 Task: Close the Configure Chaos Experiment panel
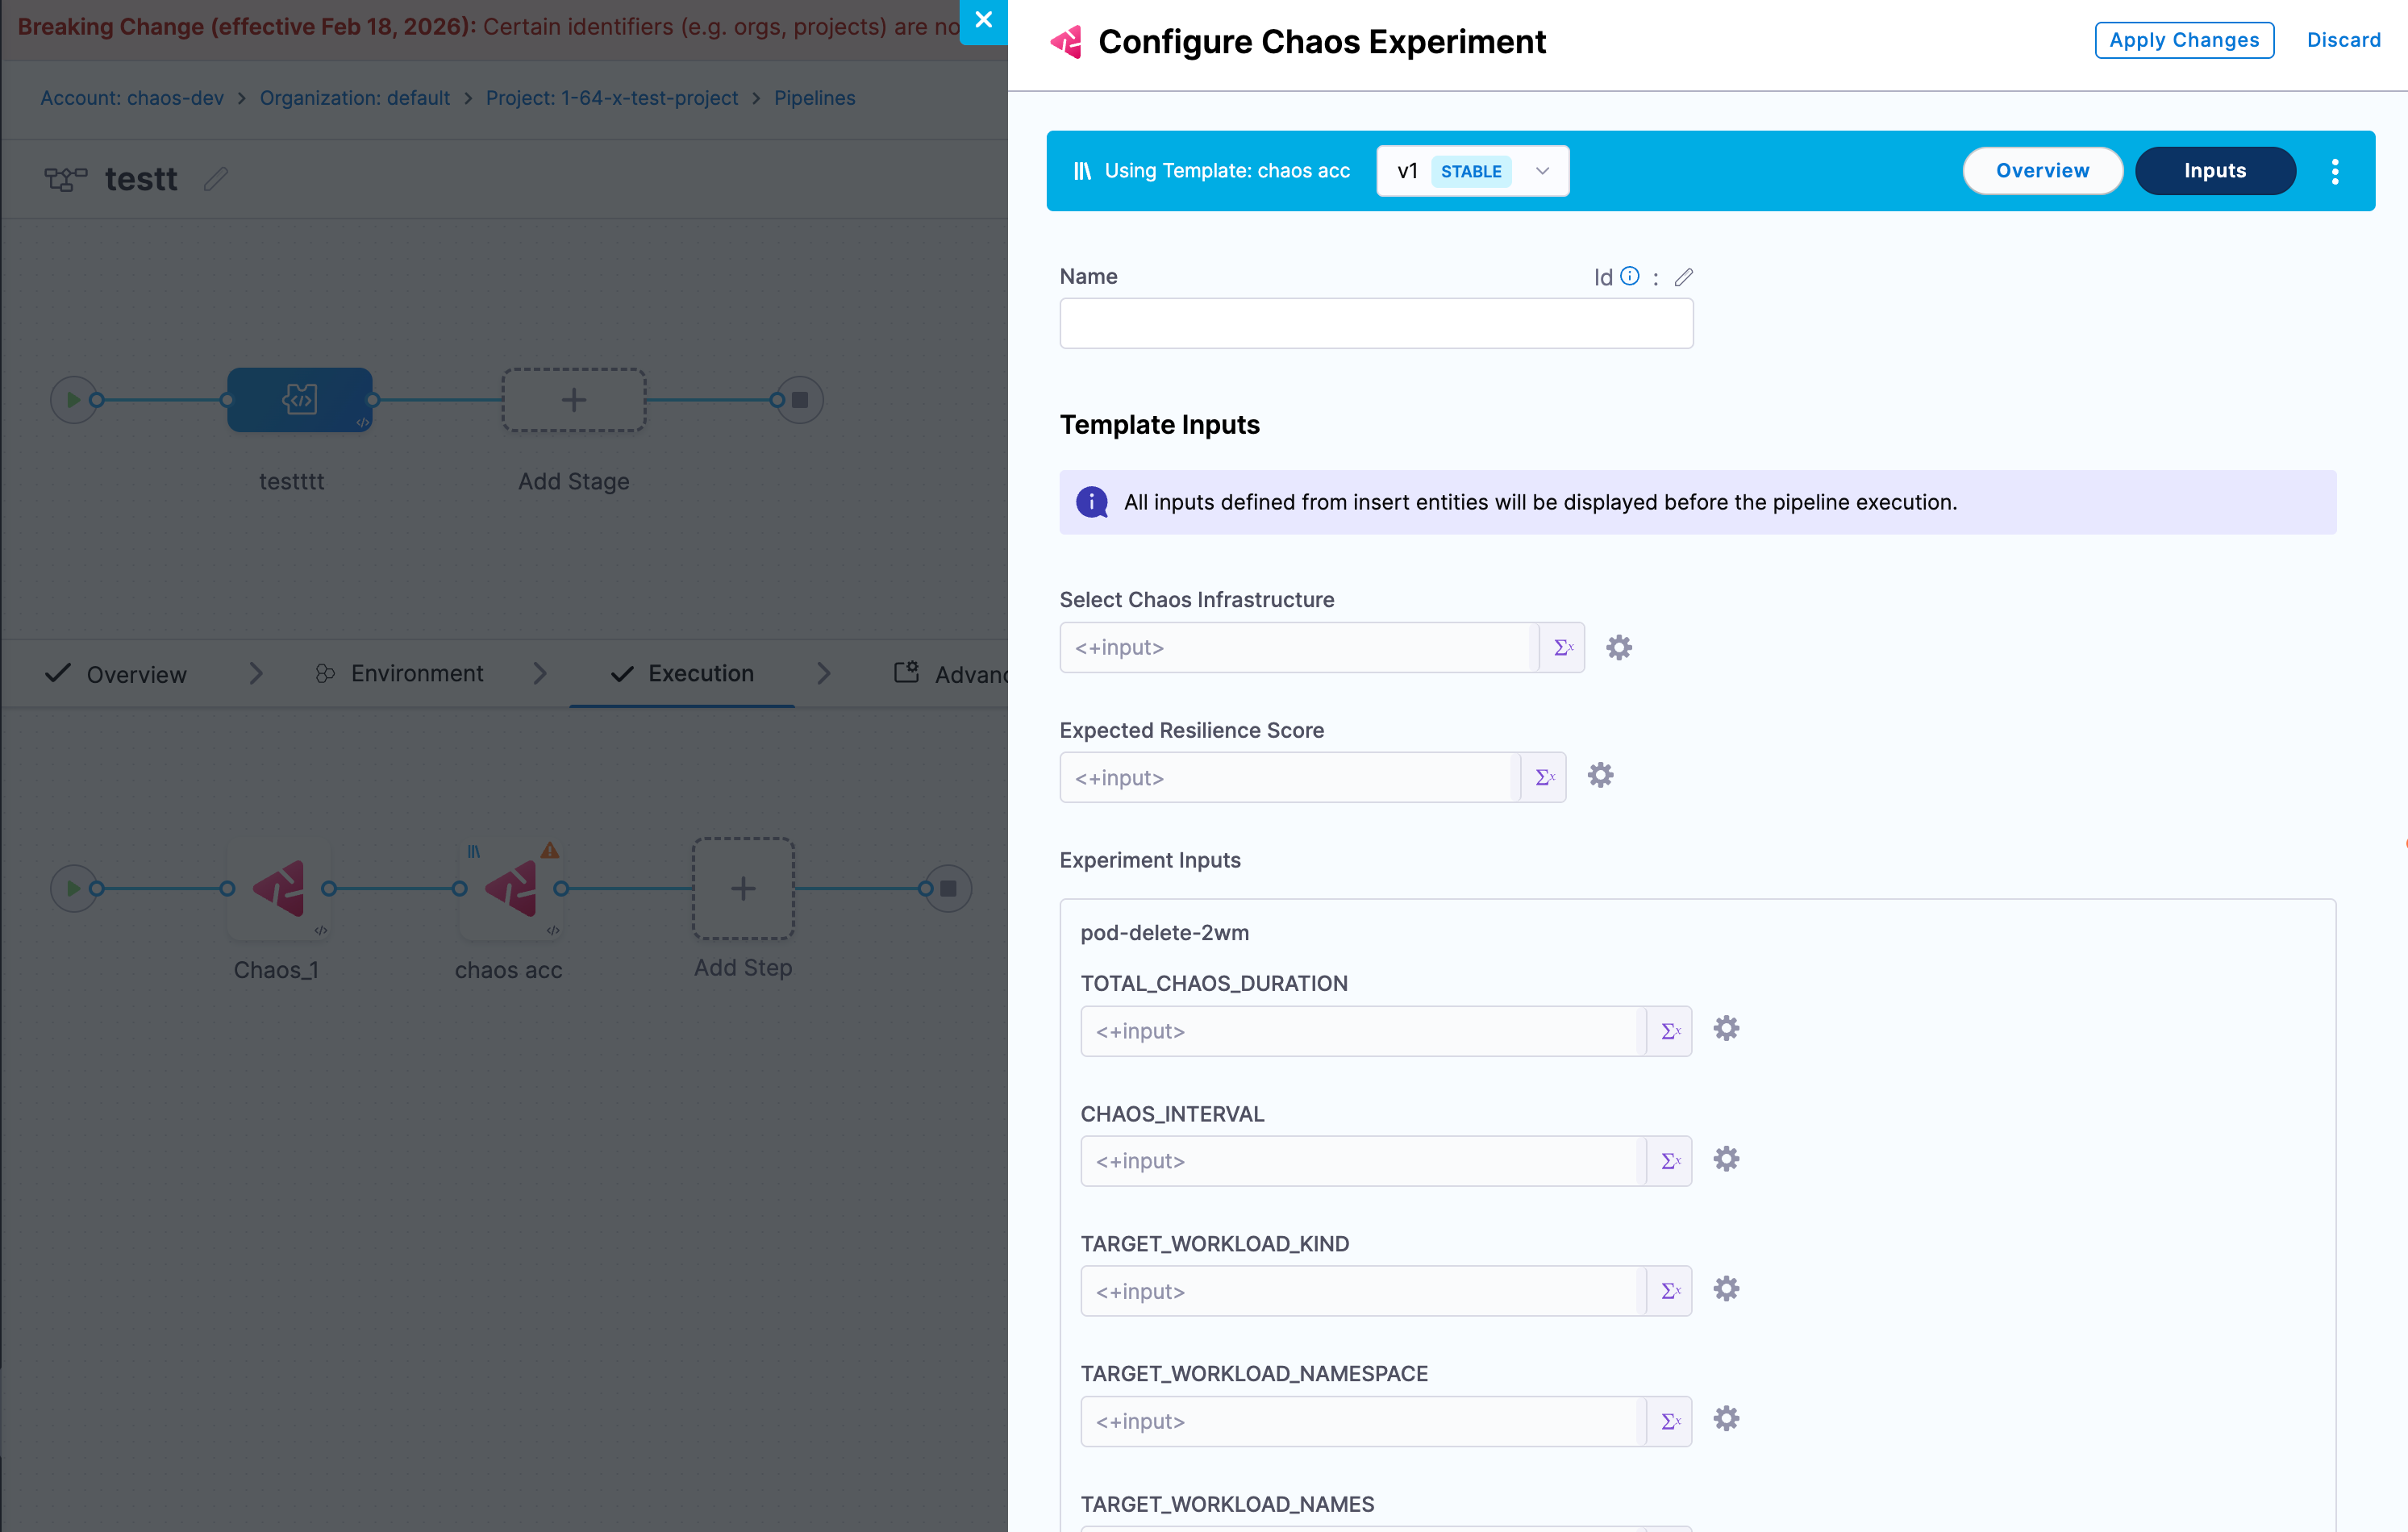(x=983, y=20)
